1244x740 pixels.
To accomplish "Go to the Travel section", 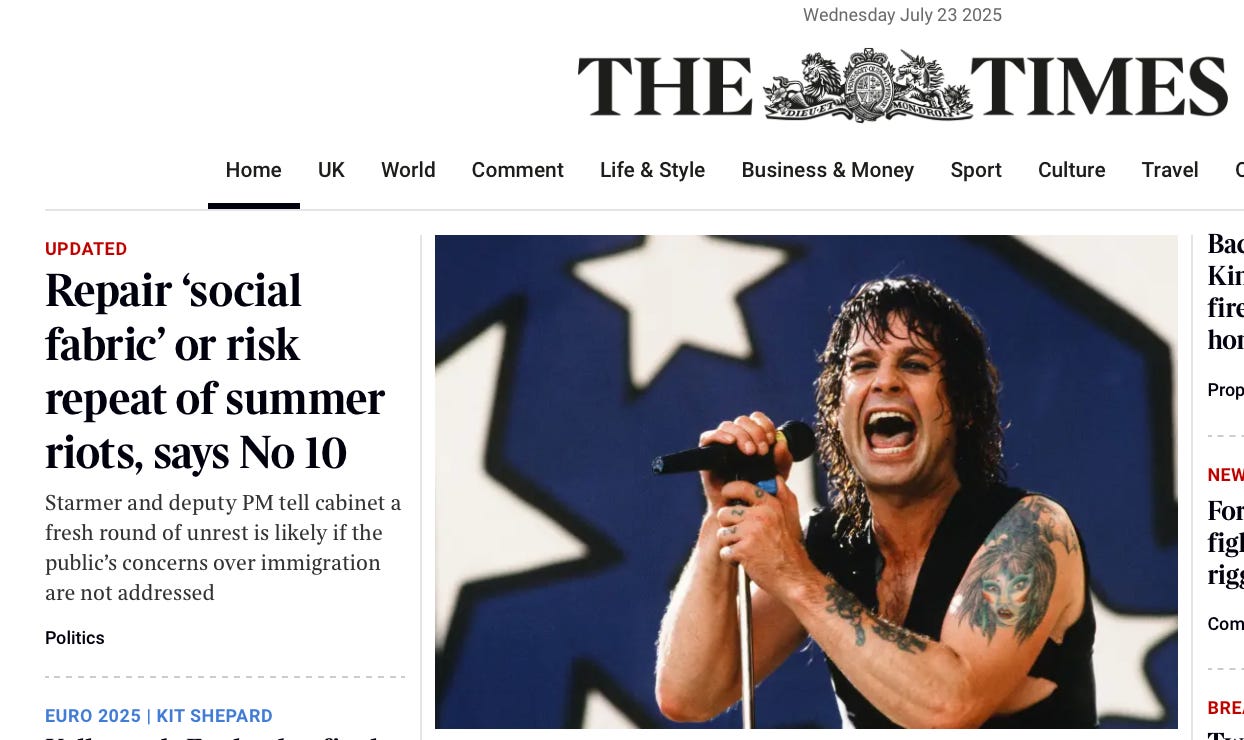I will (x=1170, y=170).
